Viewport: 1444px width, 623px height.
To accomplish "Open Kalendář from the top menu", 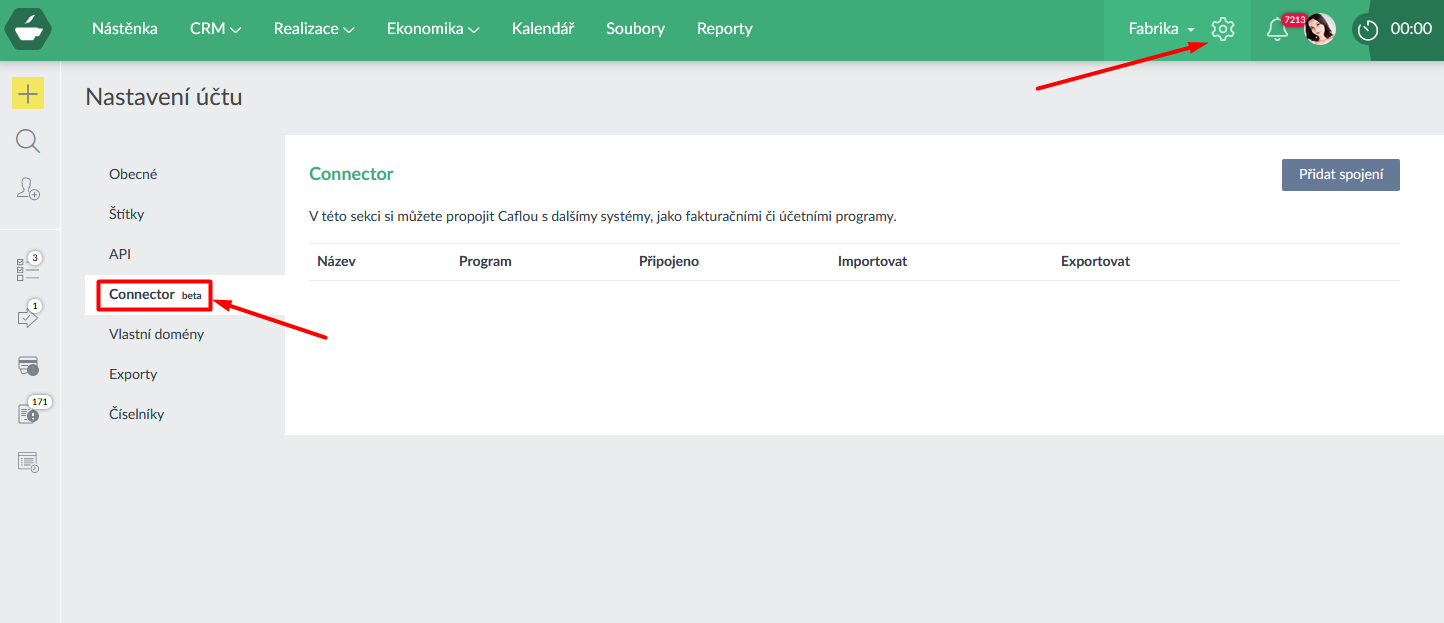I will pos(543,29).
